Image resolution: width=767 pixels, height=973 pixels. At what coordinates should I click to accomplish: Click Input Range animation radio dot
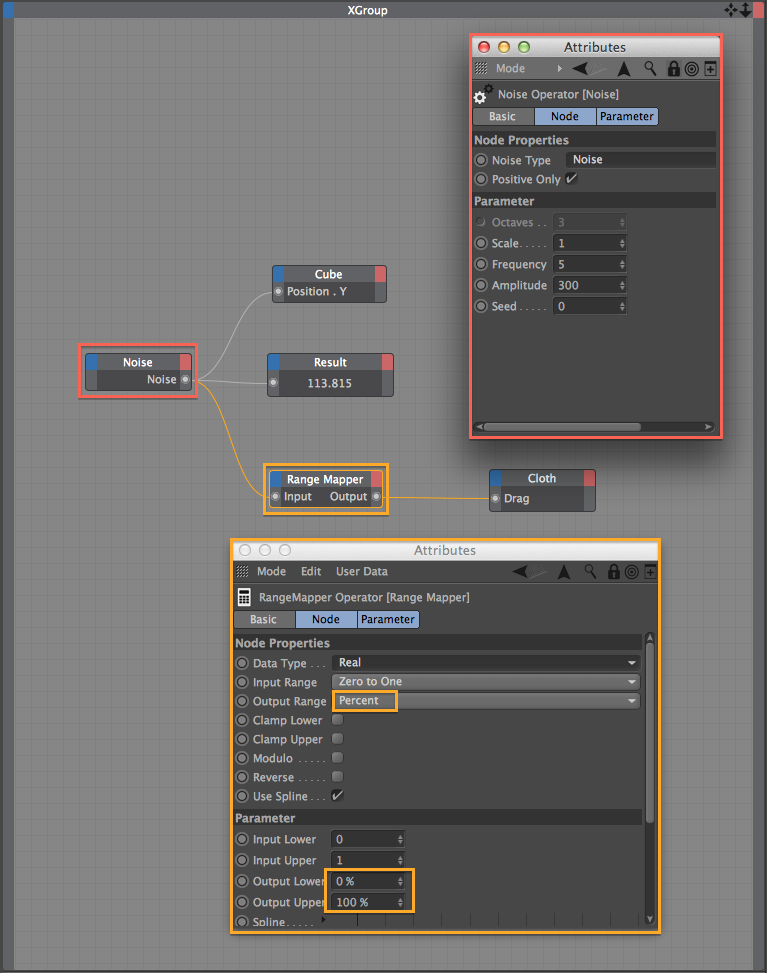tap(242, 682)
